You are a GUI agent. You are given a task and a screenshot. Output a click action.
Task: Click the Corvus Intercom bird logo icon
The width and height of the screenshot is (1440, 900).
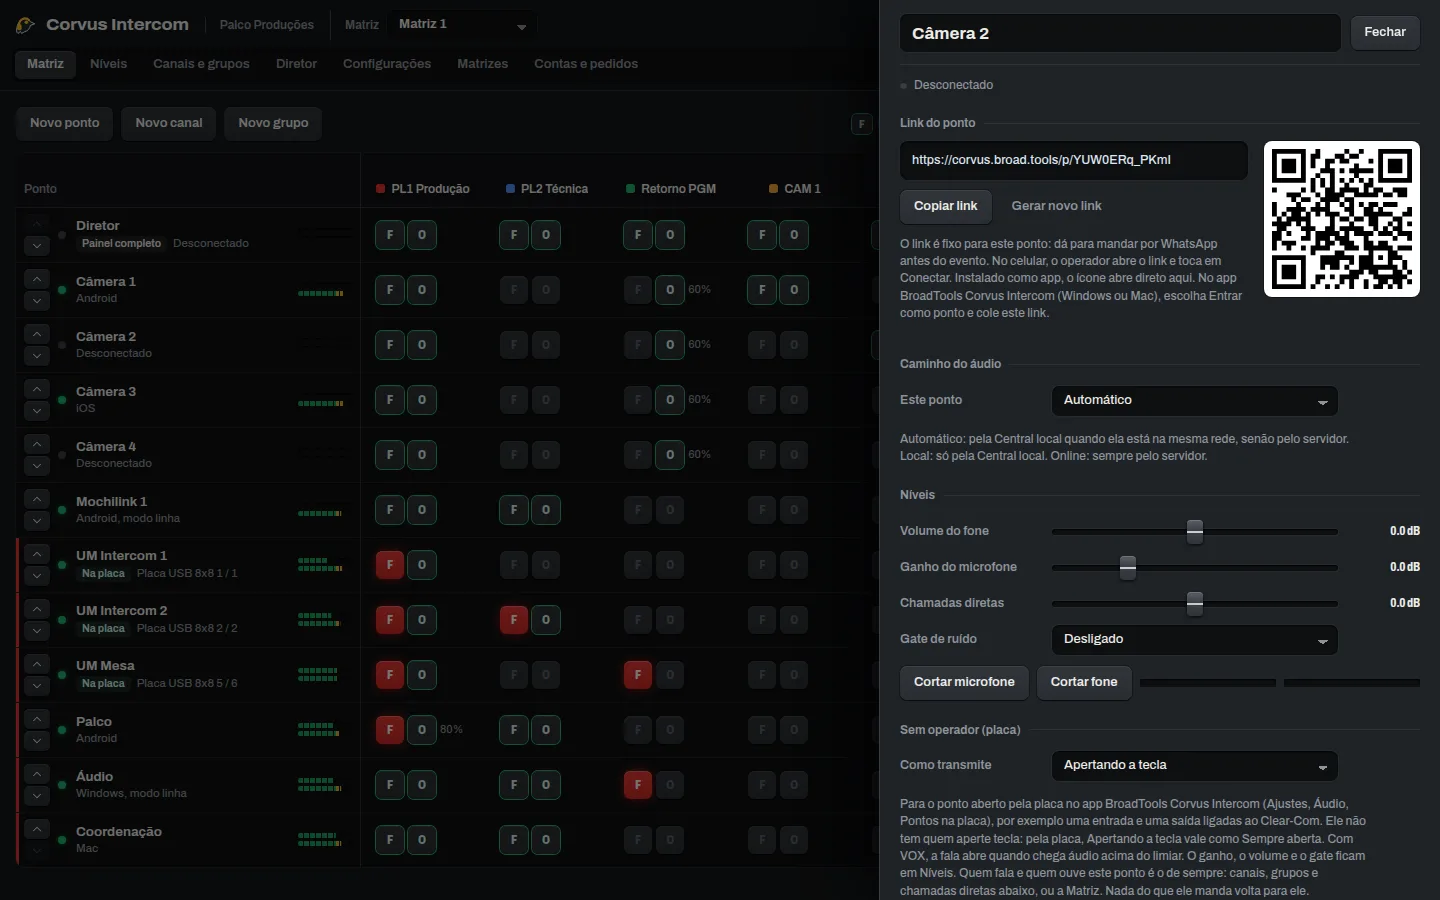pos(26,25)
